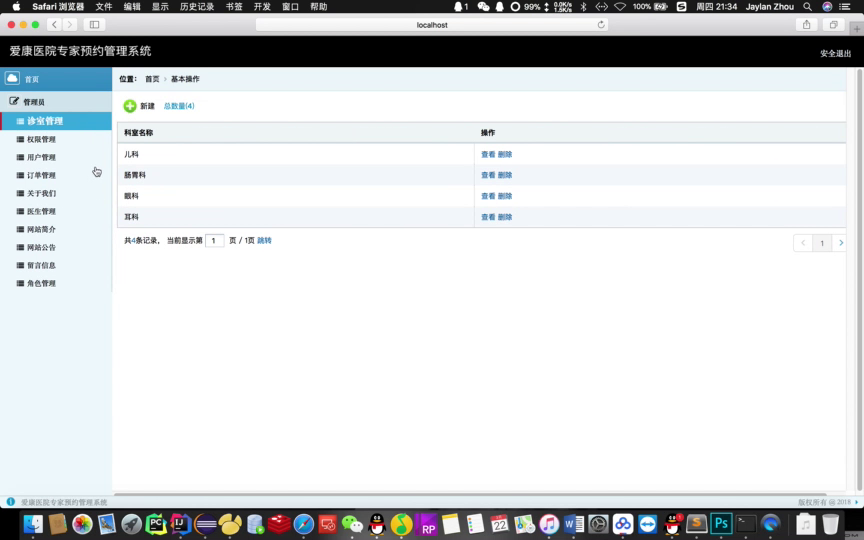Click the green plus 新建 icon
The height and width of the screenshot is (540, 864).
129,106
